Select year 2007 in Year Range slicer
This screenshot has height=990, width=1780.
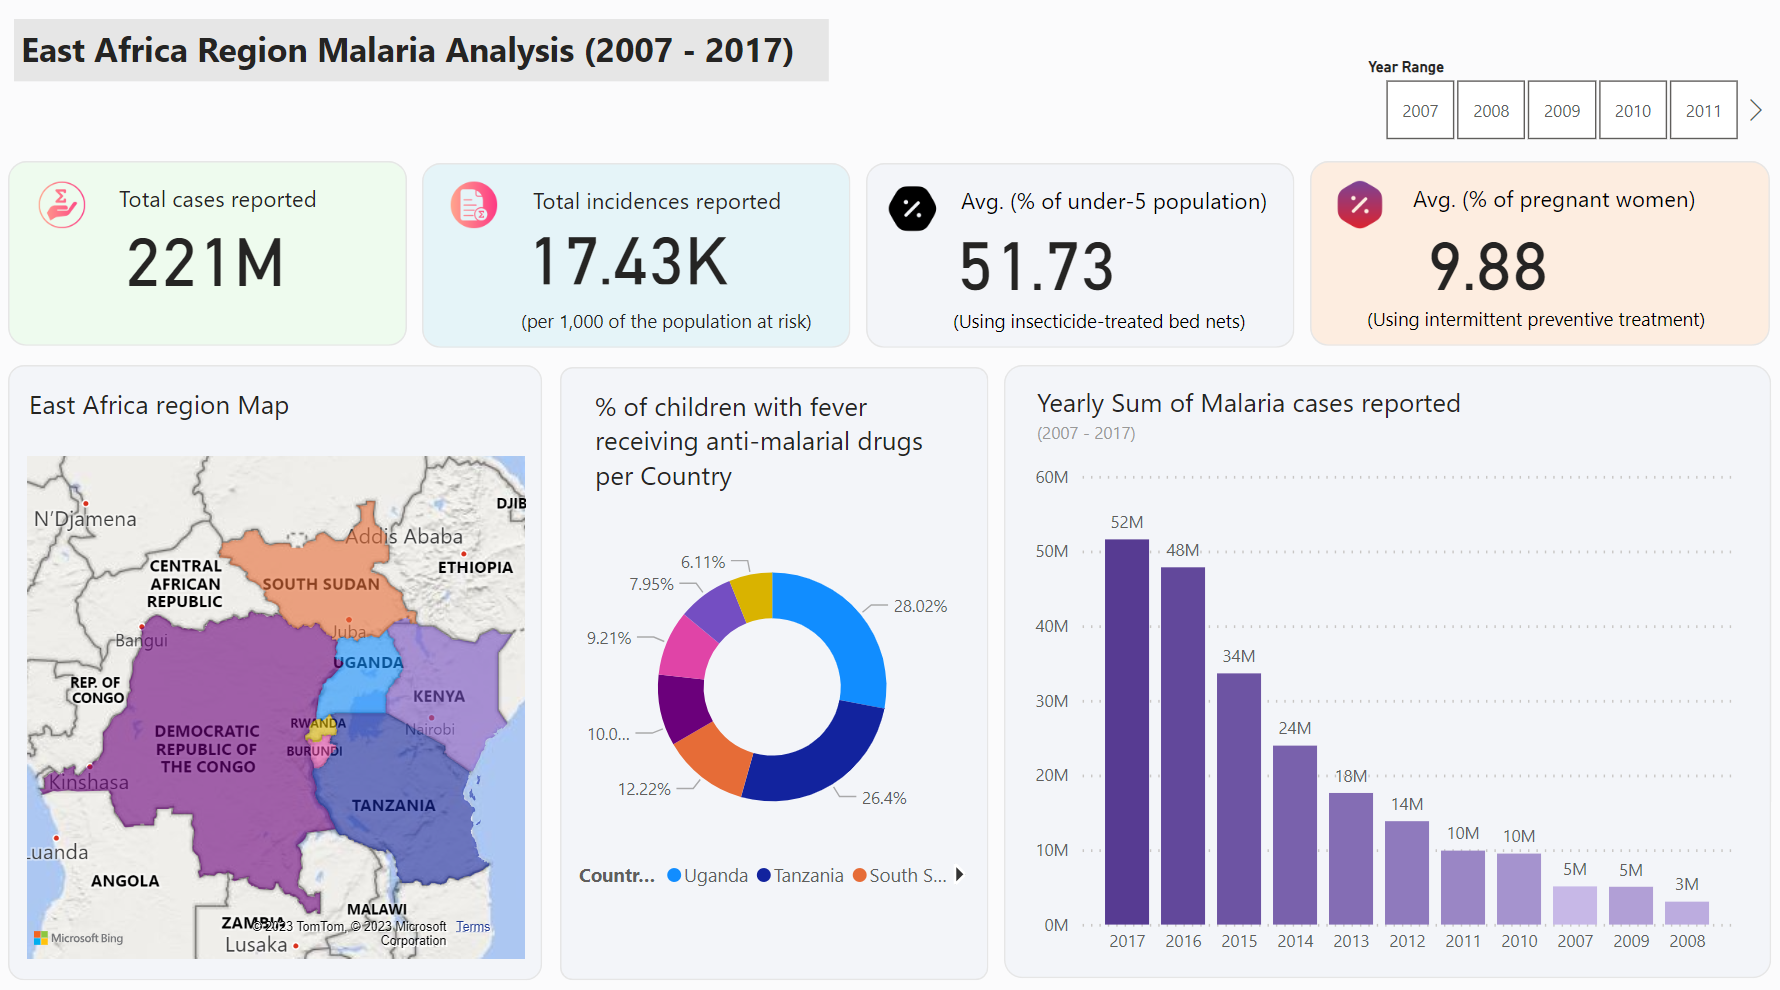[x=1420, y=110]
